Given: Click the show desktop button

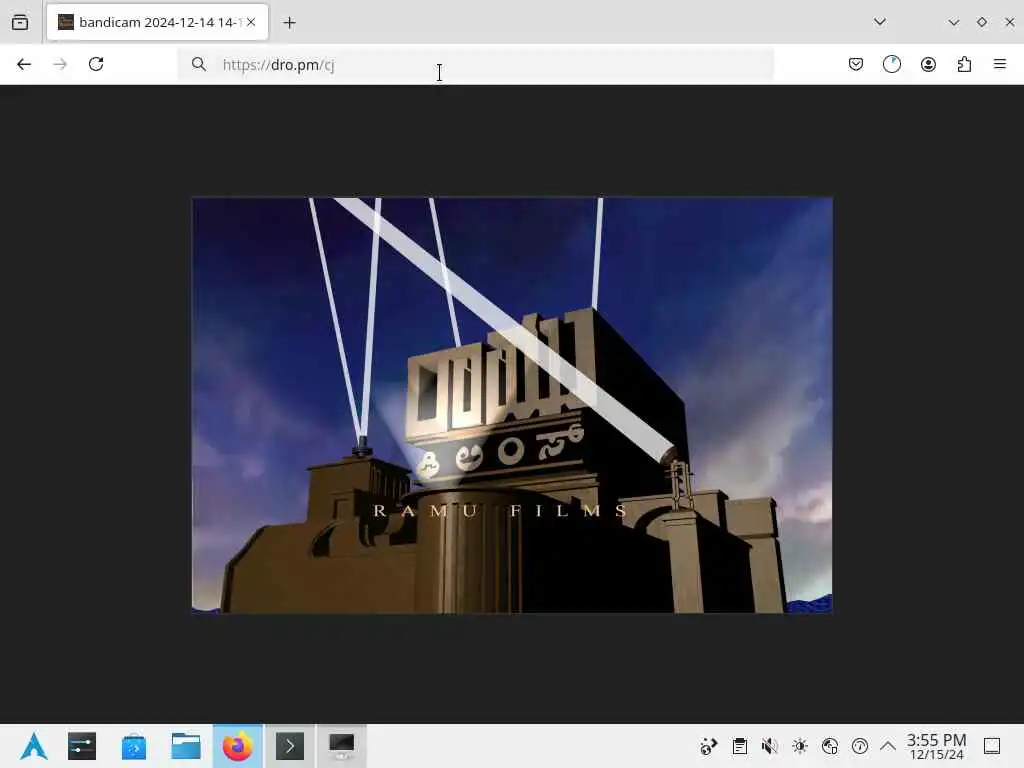Looking at the screenshot, I should point(992,746).
